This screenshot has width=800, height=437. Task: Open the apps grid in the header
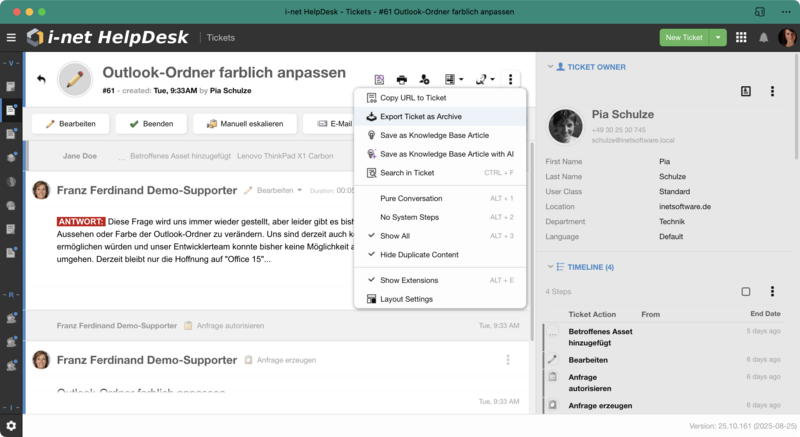[741, 37]
